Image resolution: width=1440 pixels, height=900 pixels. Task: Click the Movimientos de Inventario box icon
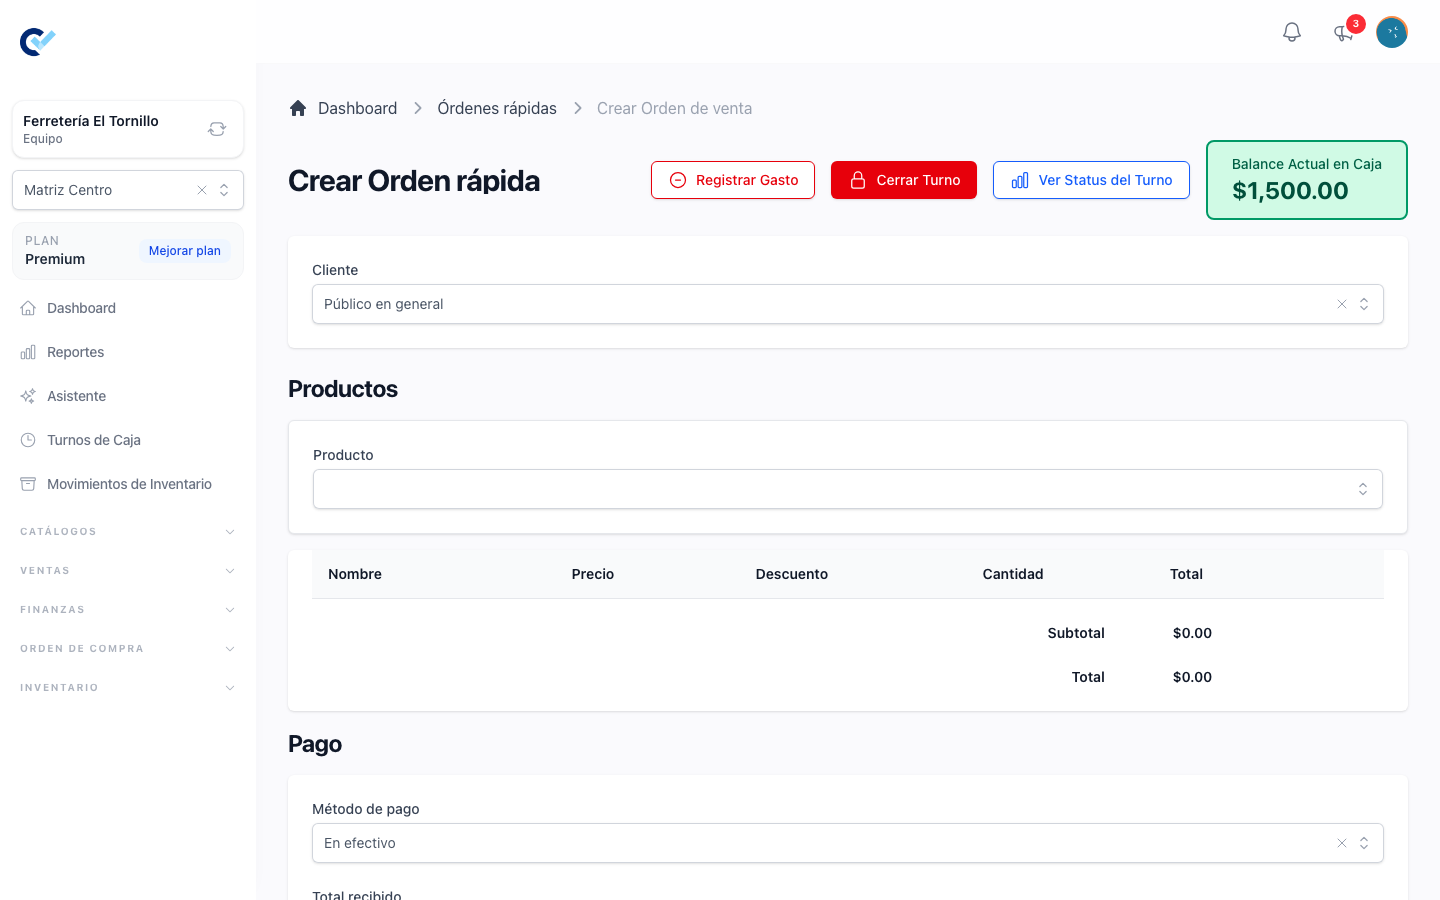(x=28, y=484)
